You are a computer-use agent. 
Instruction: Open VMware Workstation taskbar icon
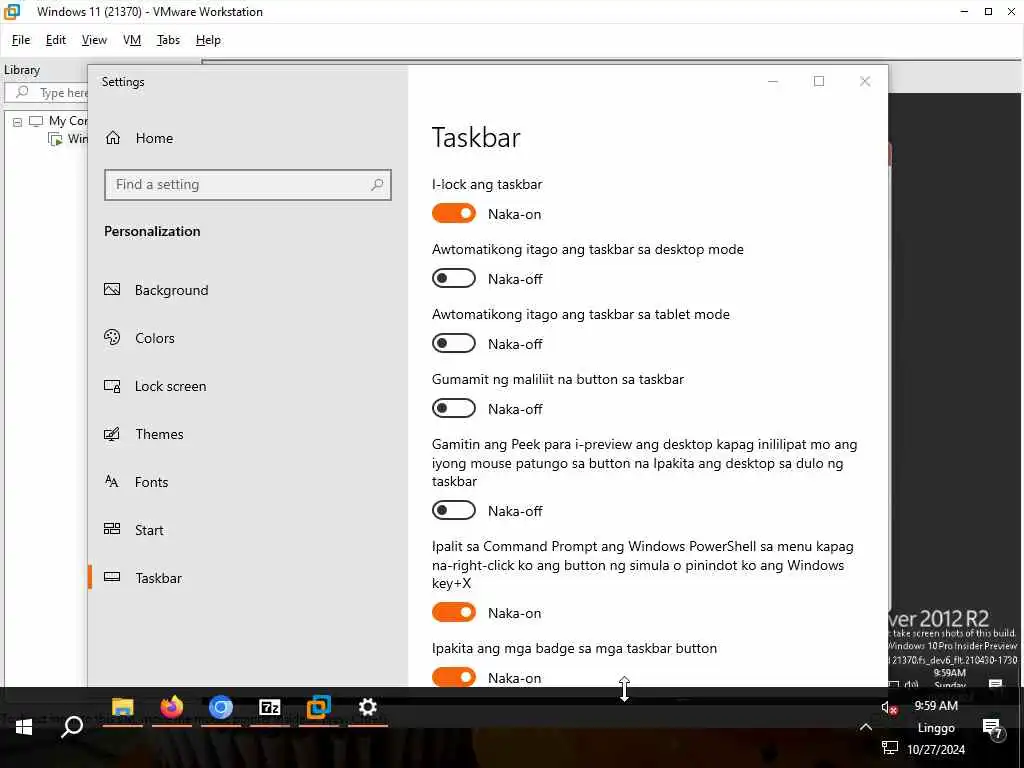[319, 707]
